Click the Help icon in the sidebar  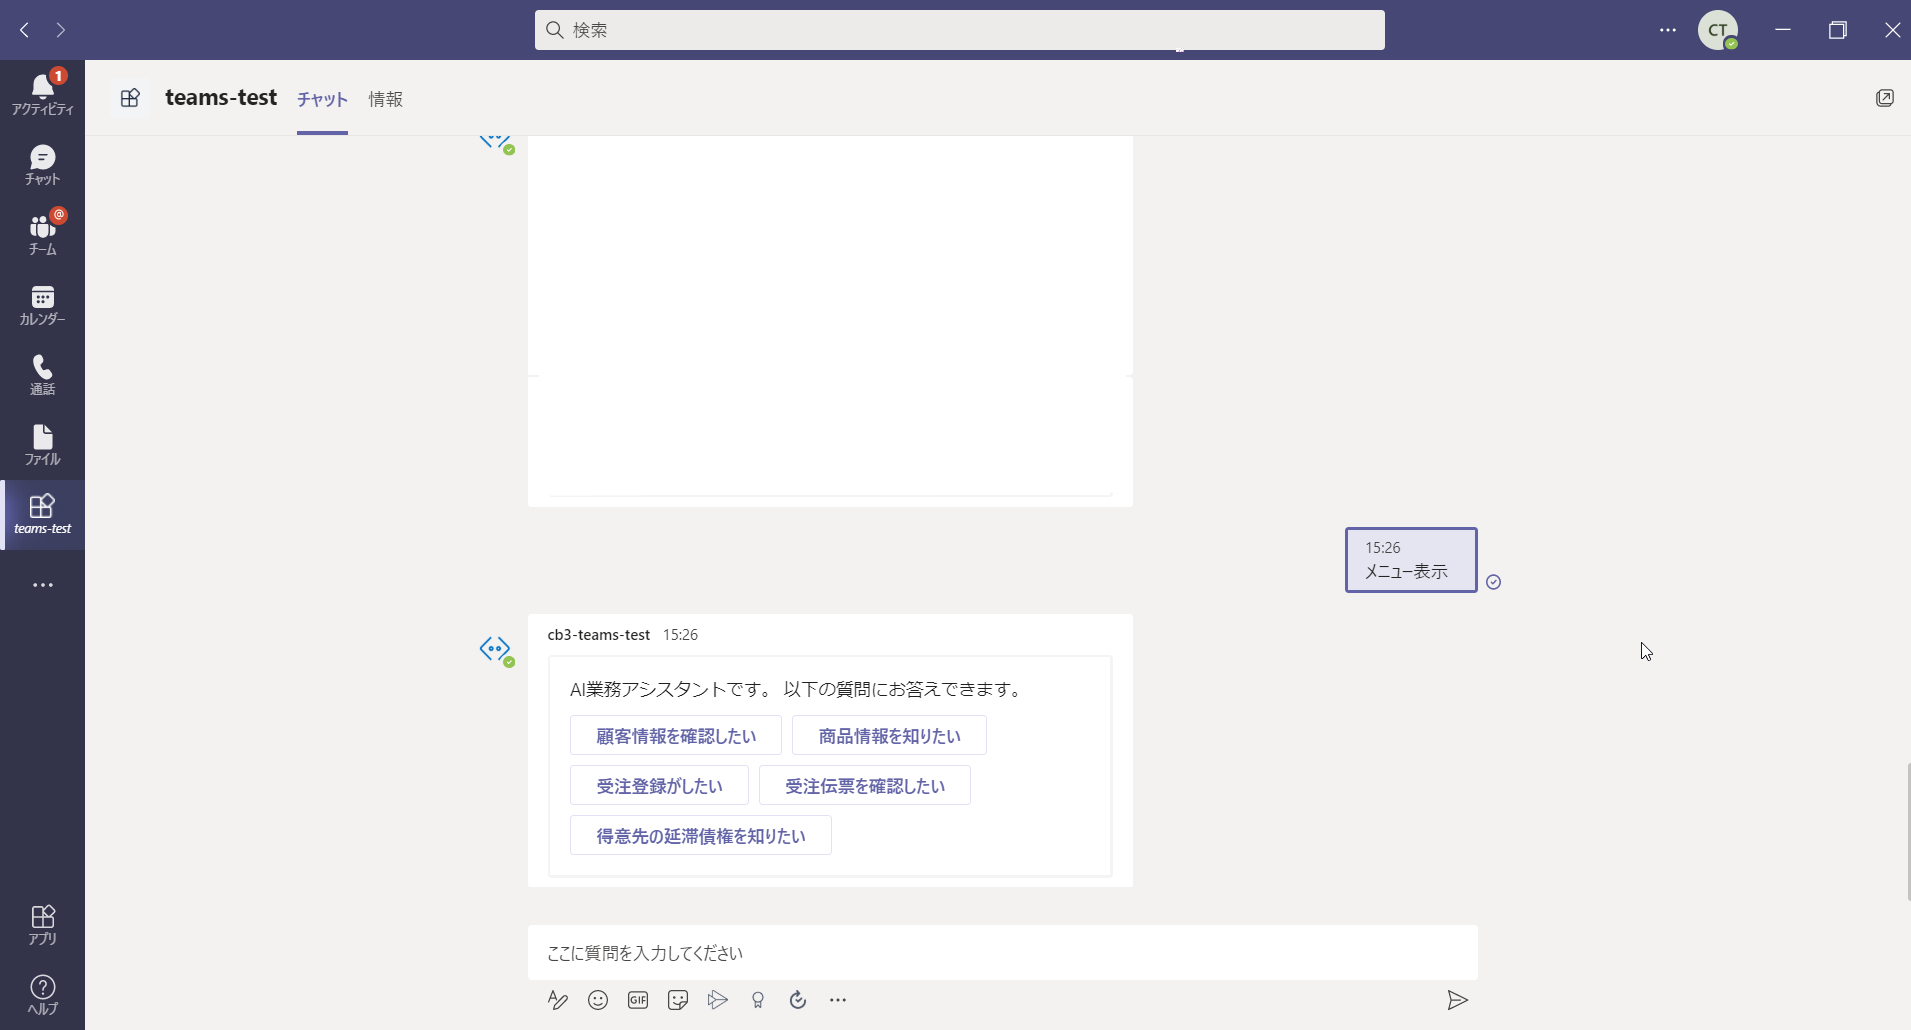42,994
